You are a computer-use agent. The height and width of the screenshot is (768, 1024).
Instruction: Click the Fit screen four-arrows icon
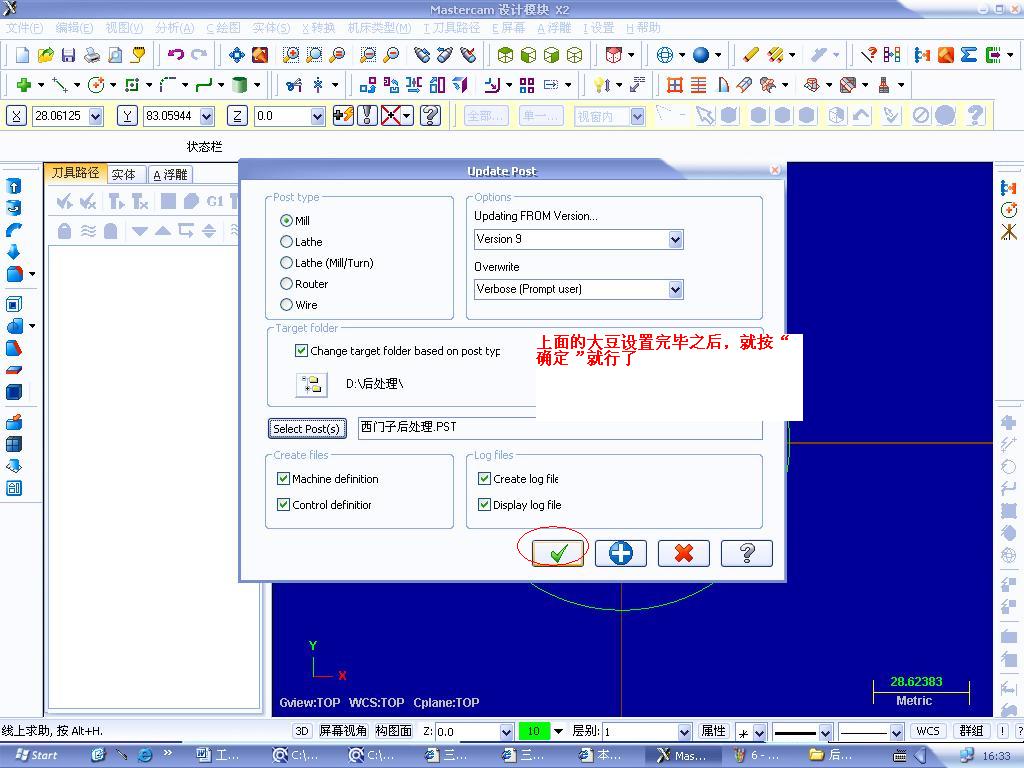(x=236, y=55)
